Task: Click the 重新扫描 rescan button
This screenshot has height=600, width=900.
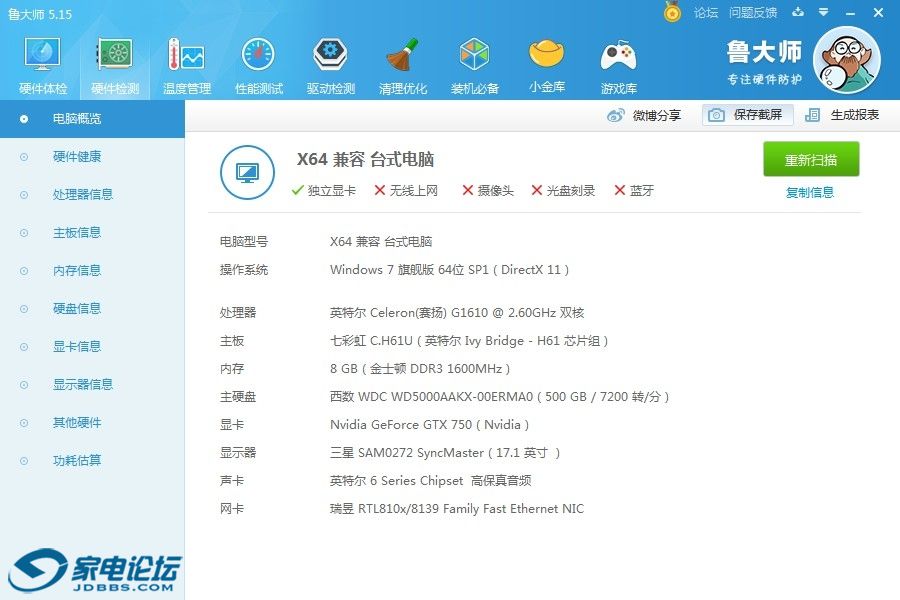Action: click(811, 159)
